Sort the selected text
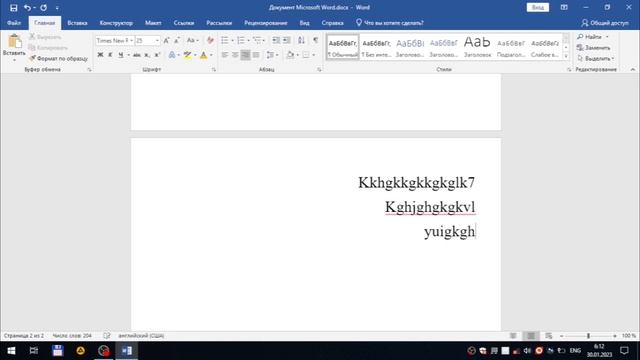Image resolution: width=640 pixels, height=360 pixels. (x=301, y=40)
